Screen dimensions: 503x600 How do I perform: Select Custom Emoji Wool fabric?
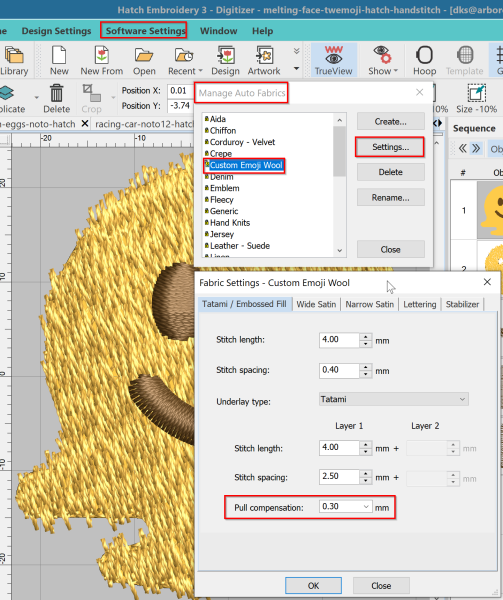246,165
